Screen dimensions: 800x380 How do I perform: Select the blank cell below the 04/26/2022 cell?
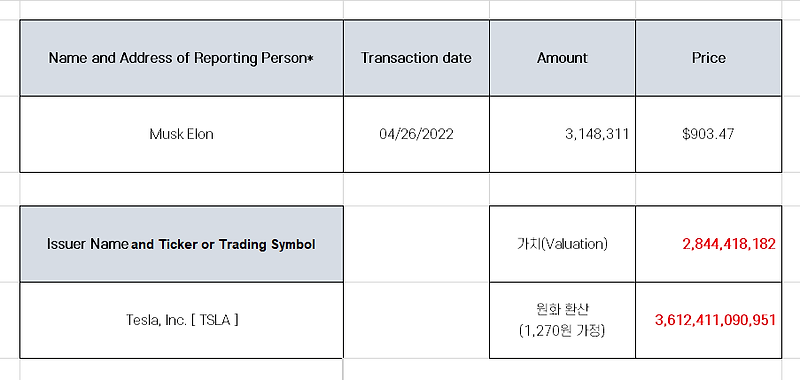point(416,189)
